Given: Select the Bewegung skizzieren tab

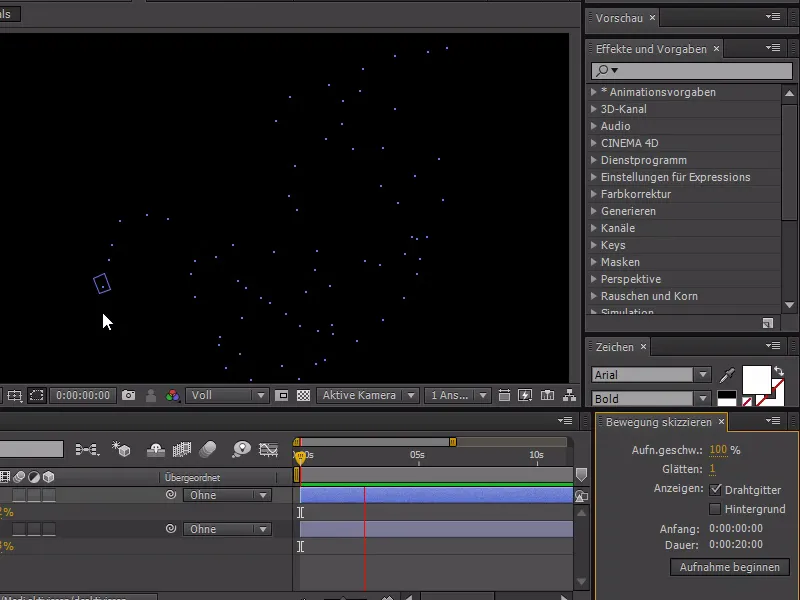Looking at the screenshot, I should (x=658, y=423).
